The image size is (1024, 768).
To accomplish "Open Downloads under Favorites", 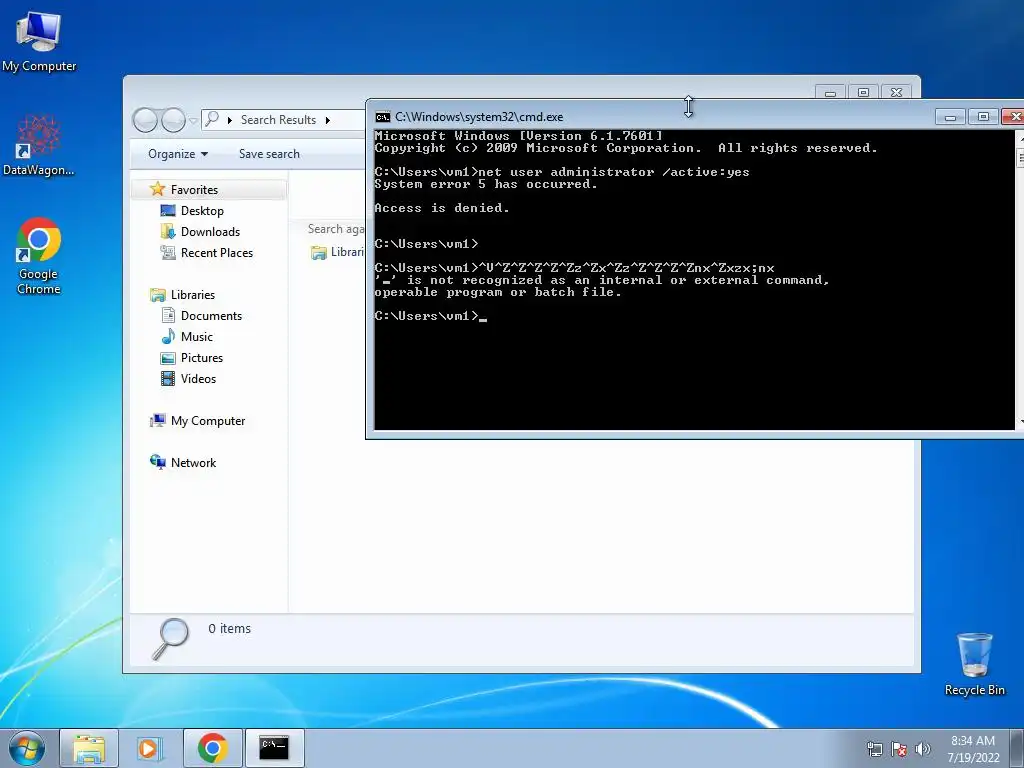I will [210, 232].
